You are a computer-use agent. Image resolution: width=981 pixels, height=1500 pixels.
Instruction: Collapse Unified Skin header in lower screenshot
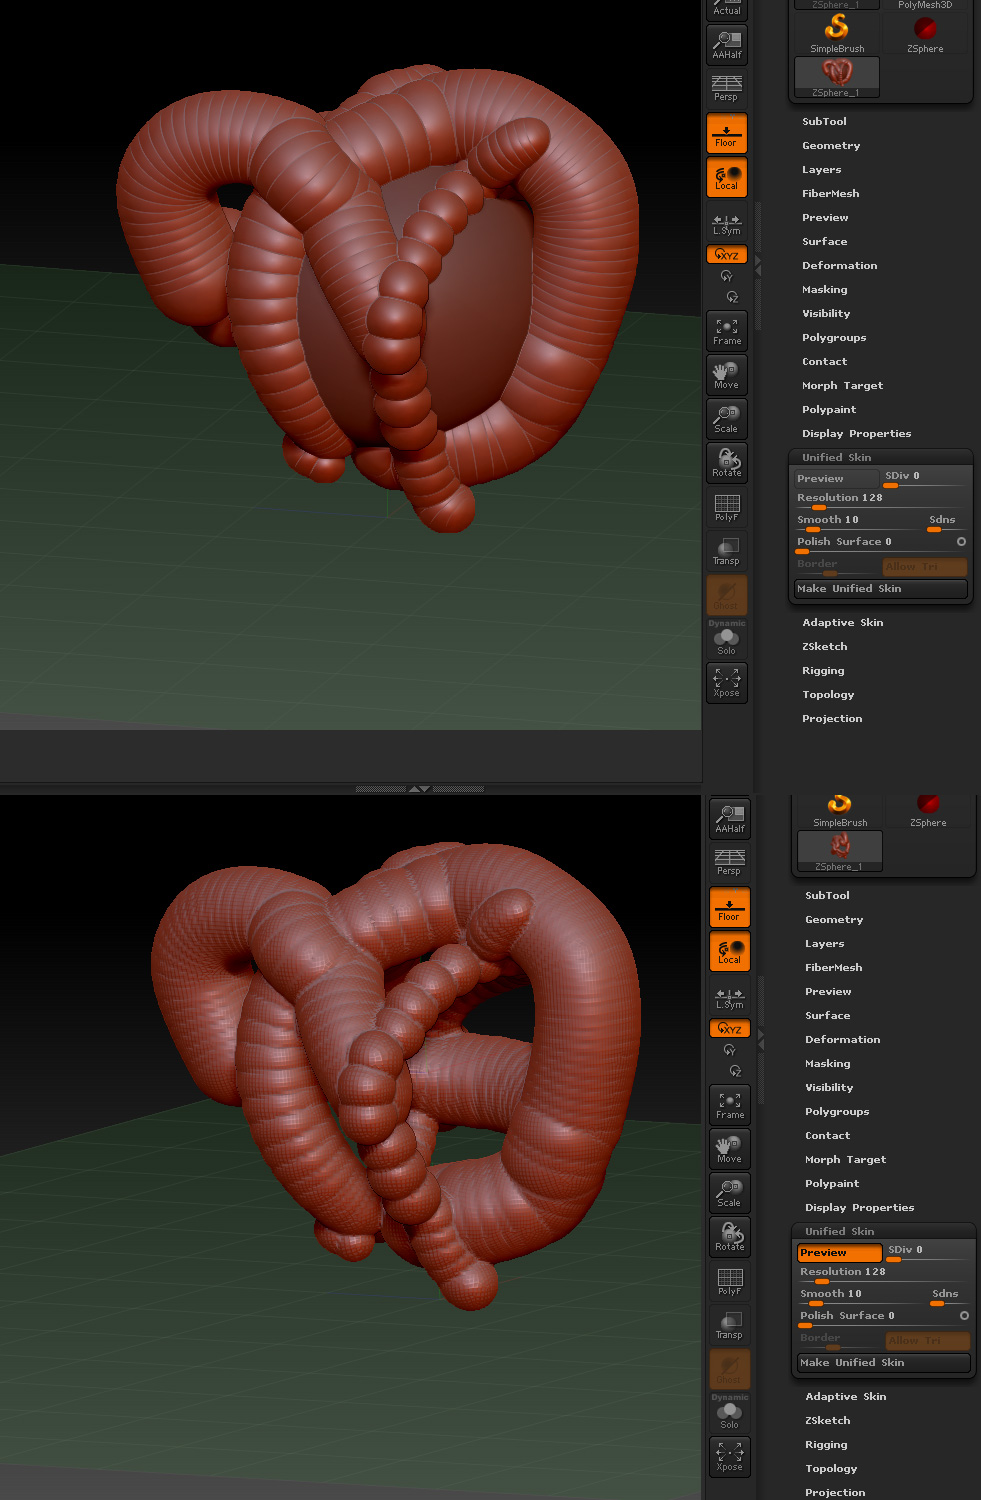[840, 1232]
